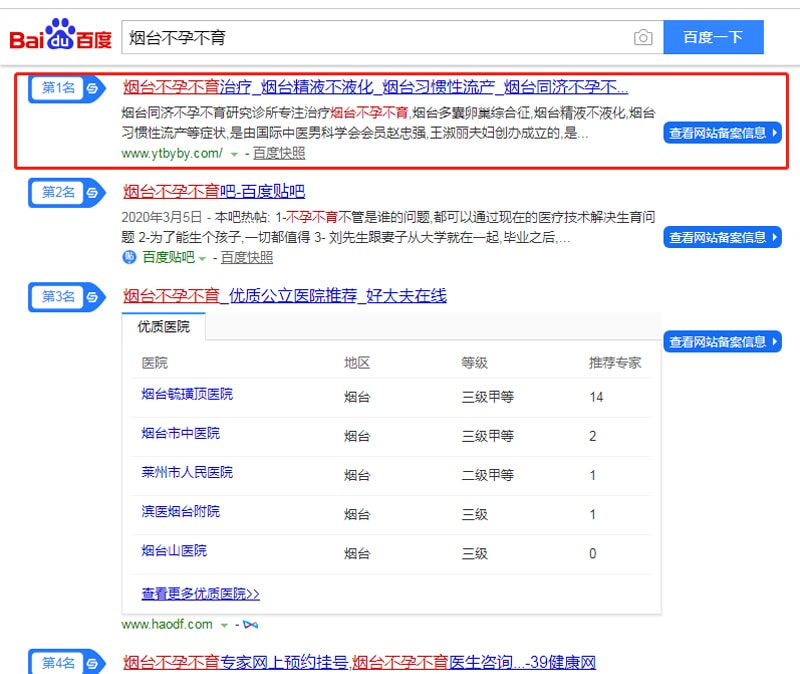The height and width of the screenshot is (674, 800).
Task: Expand dropdown arrow next to www.haodf.com
Action: [x=224, y=625]
